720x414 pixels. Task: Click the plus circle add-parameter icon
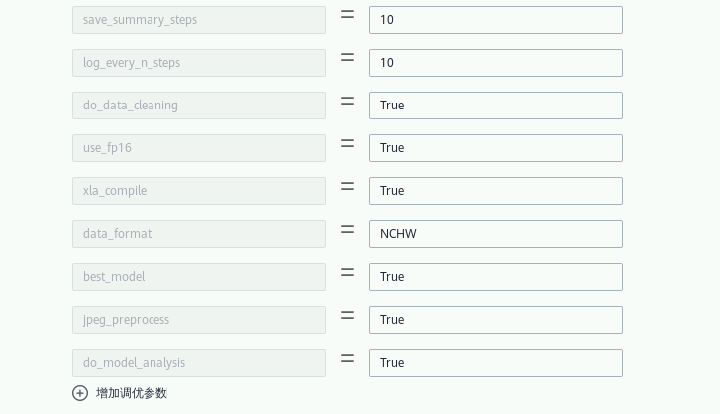pos(80,393)
